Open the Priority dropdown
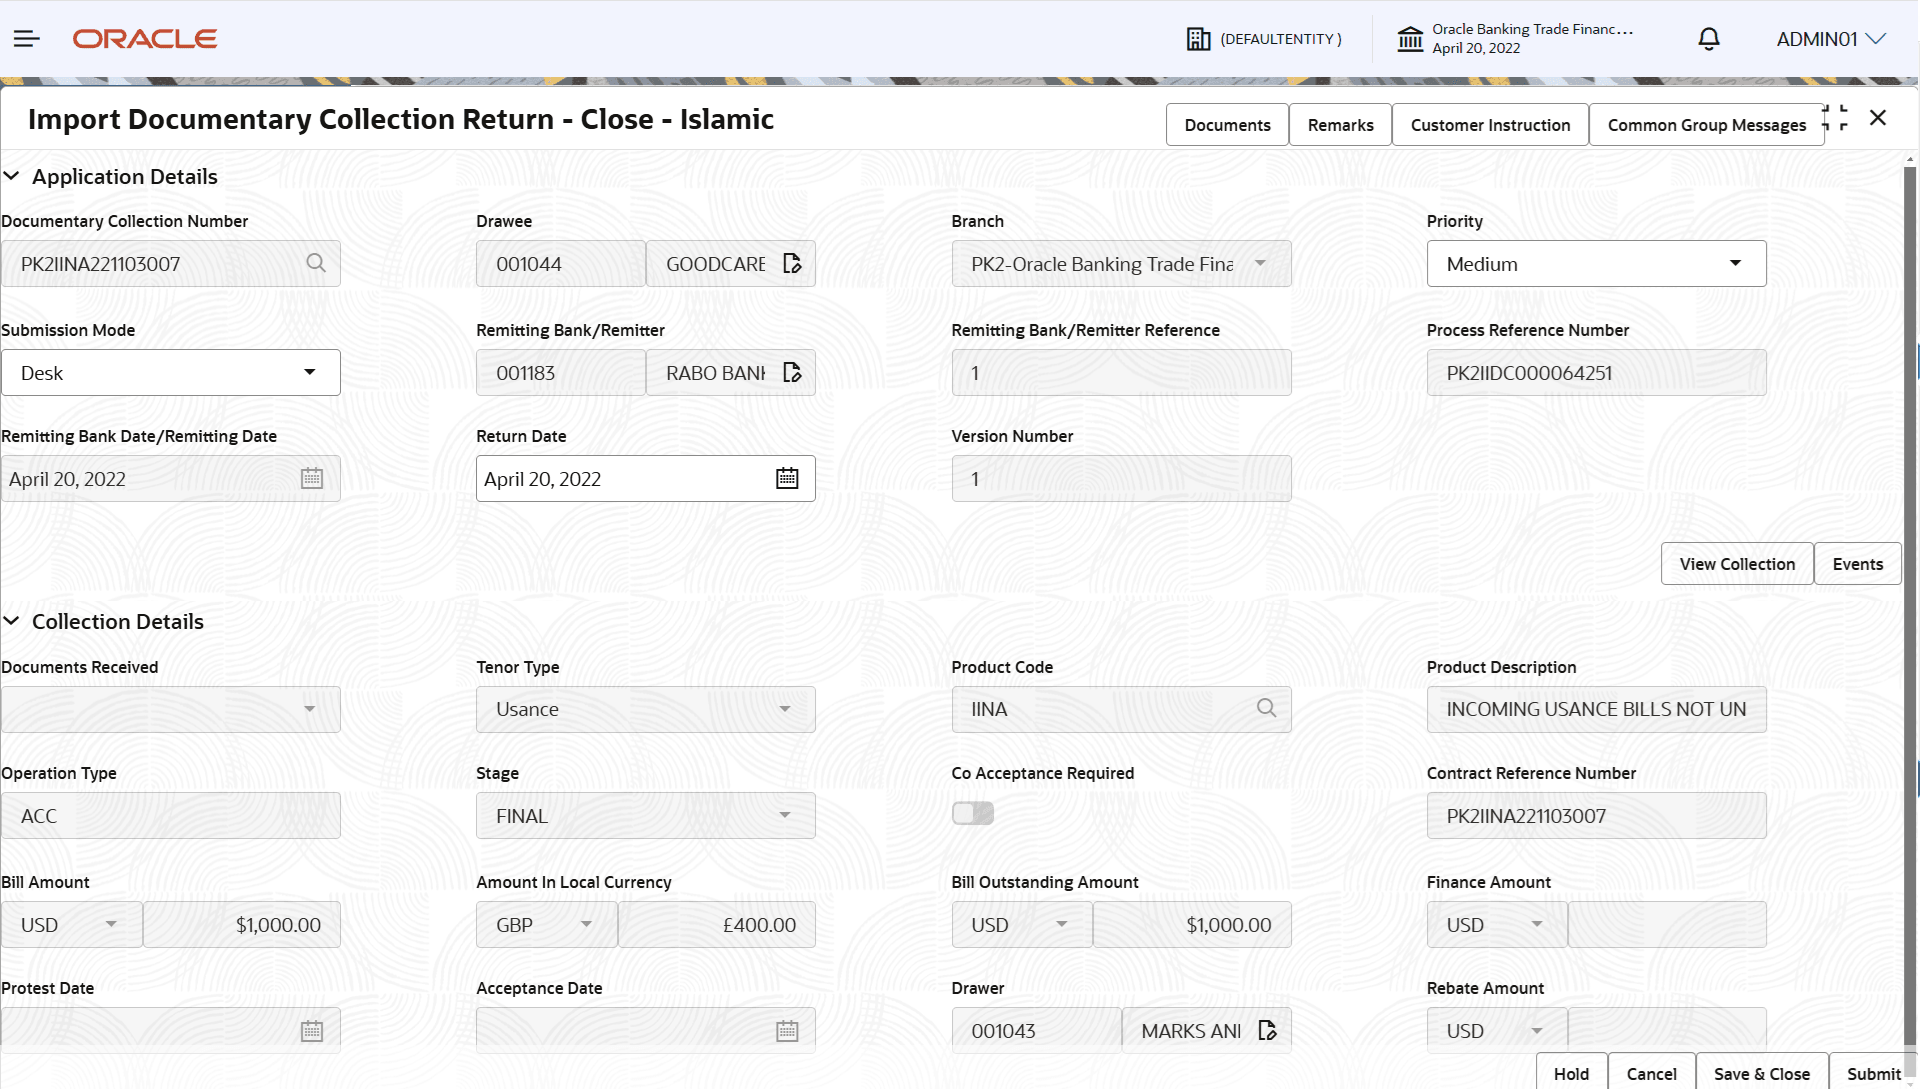Image resolution: width=1920 pixels, height=1089 pixels. (x=1596, y=264)
